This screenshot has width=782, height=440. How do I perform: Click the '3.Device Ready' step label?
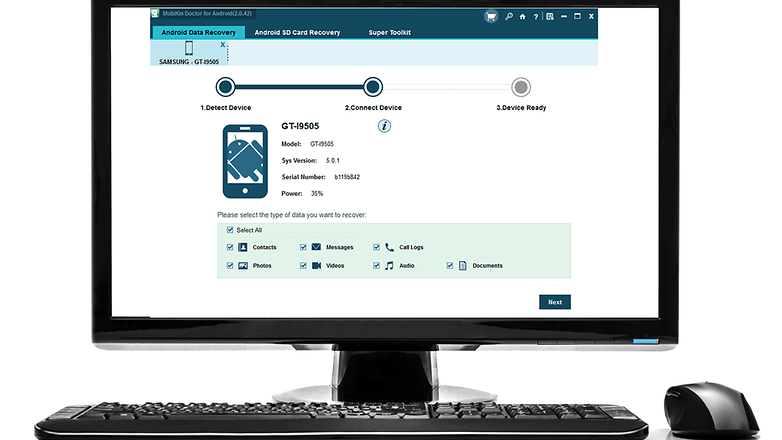coord(521,108)
